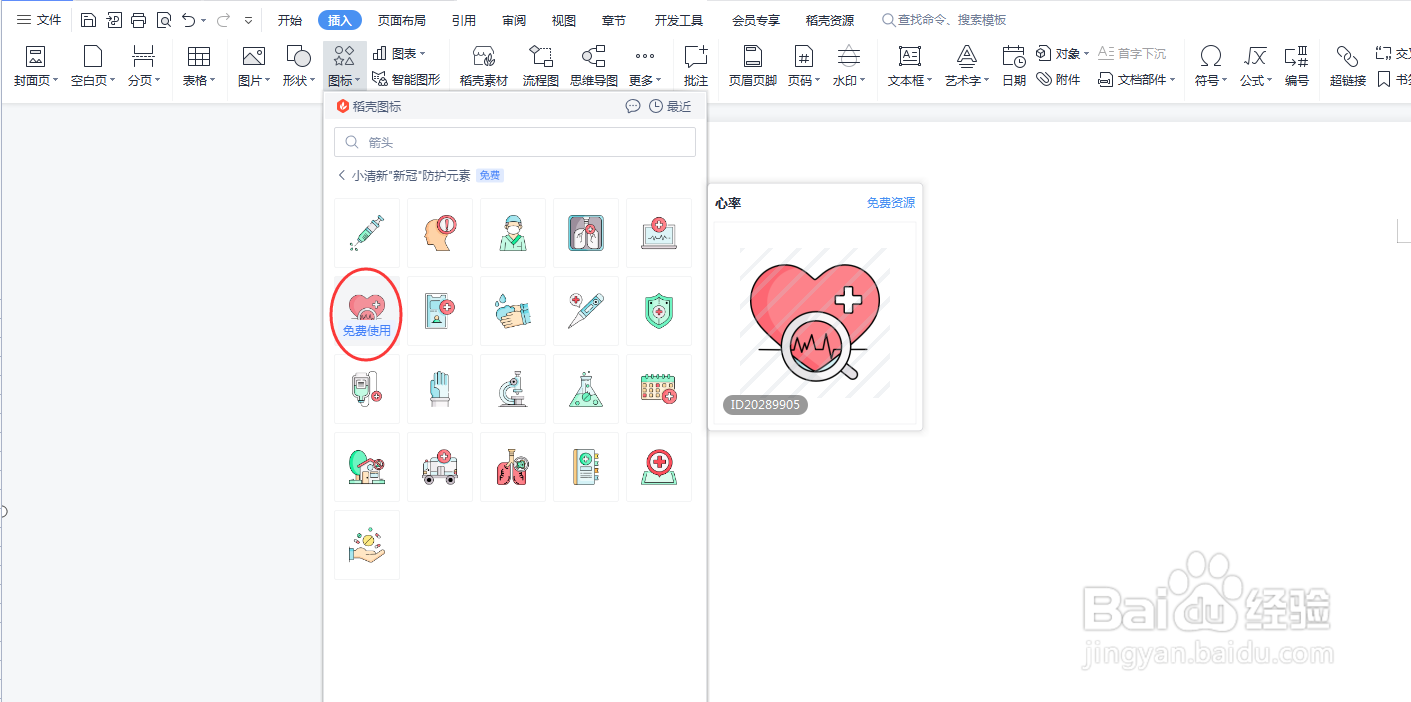This screenshot has width=1411, height=702.
Task: Open the 形状 shapes tool
Action: [x=298, y=66]
